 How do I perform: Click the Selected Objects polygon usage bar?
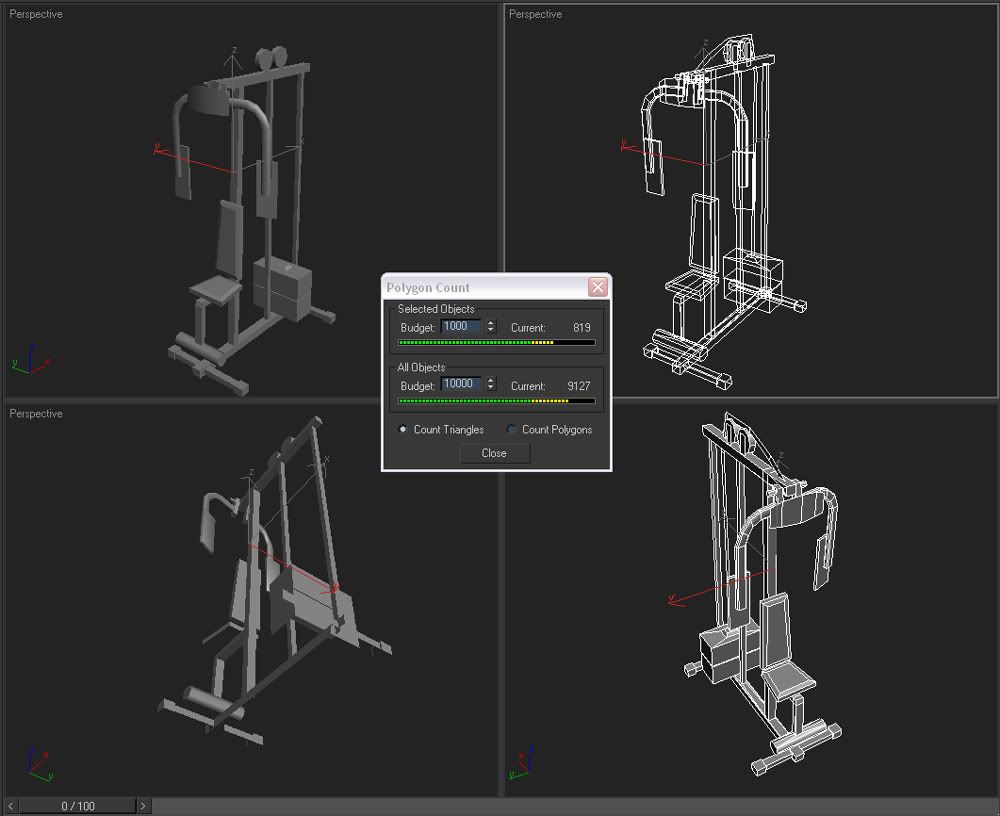(496, 343)
